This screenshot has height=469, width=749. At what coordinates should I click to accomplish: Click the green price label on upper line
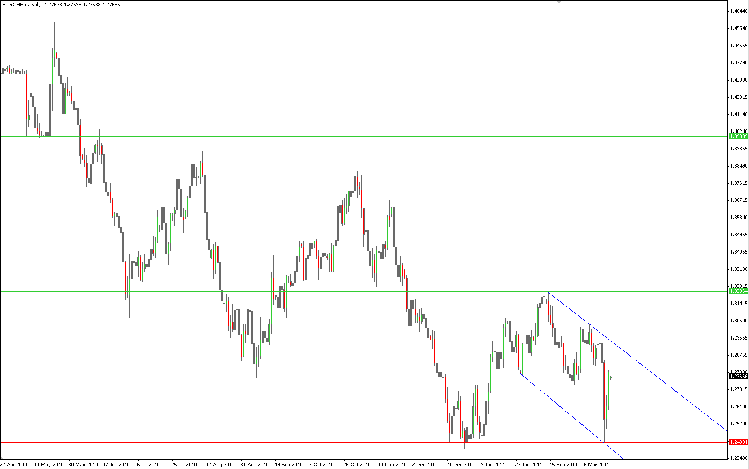tap(738, 137)
